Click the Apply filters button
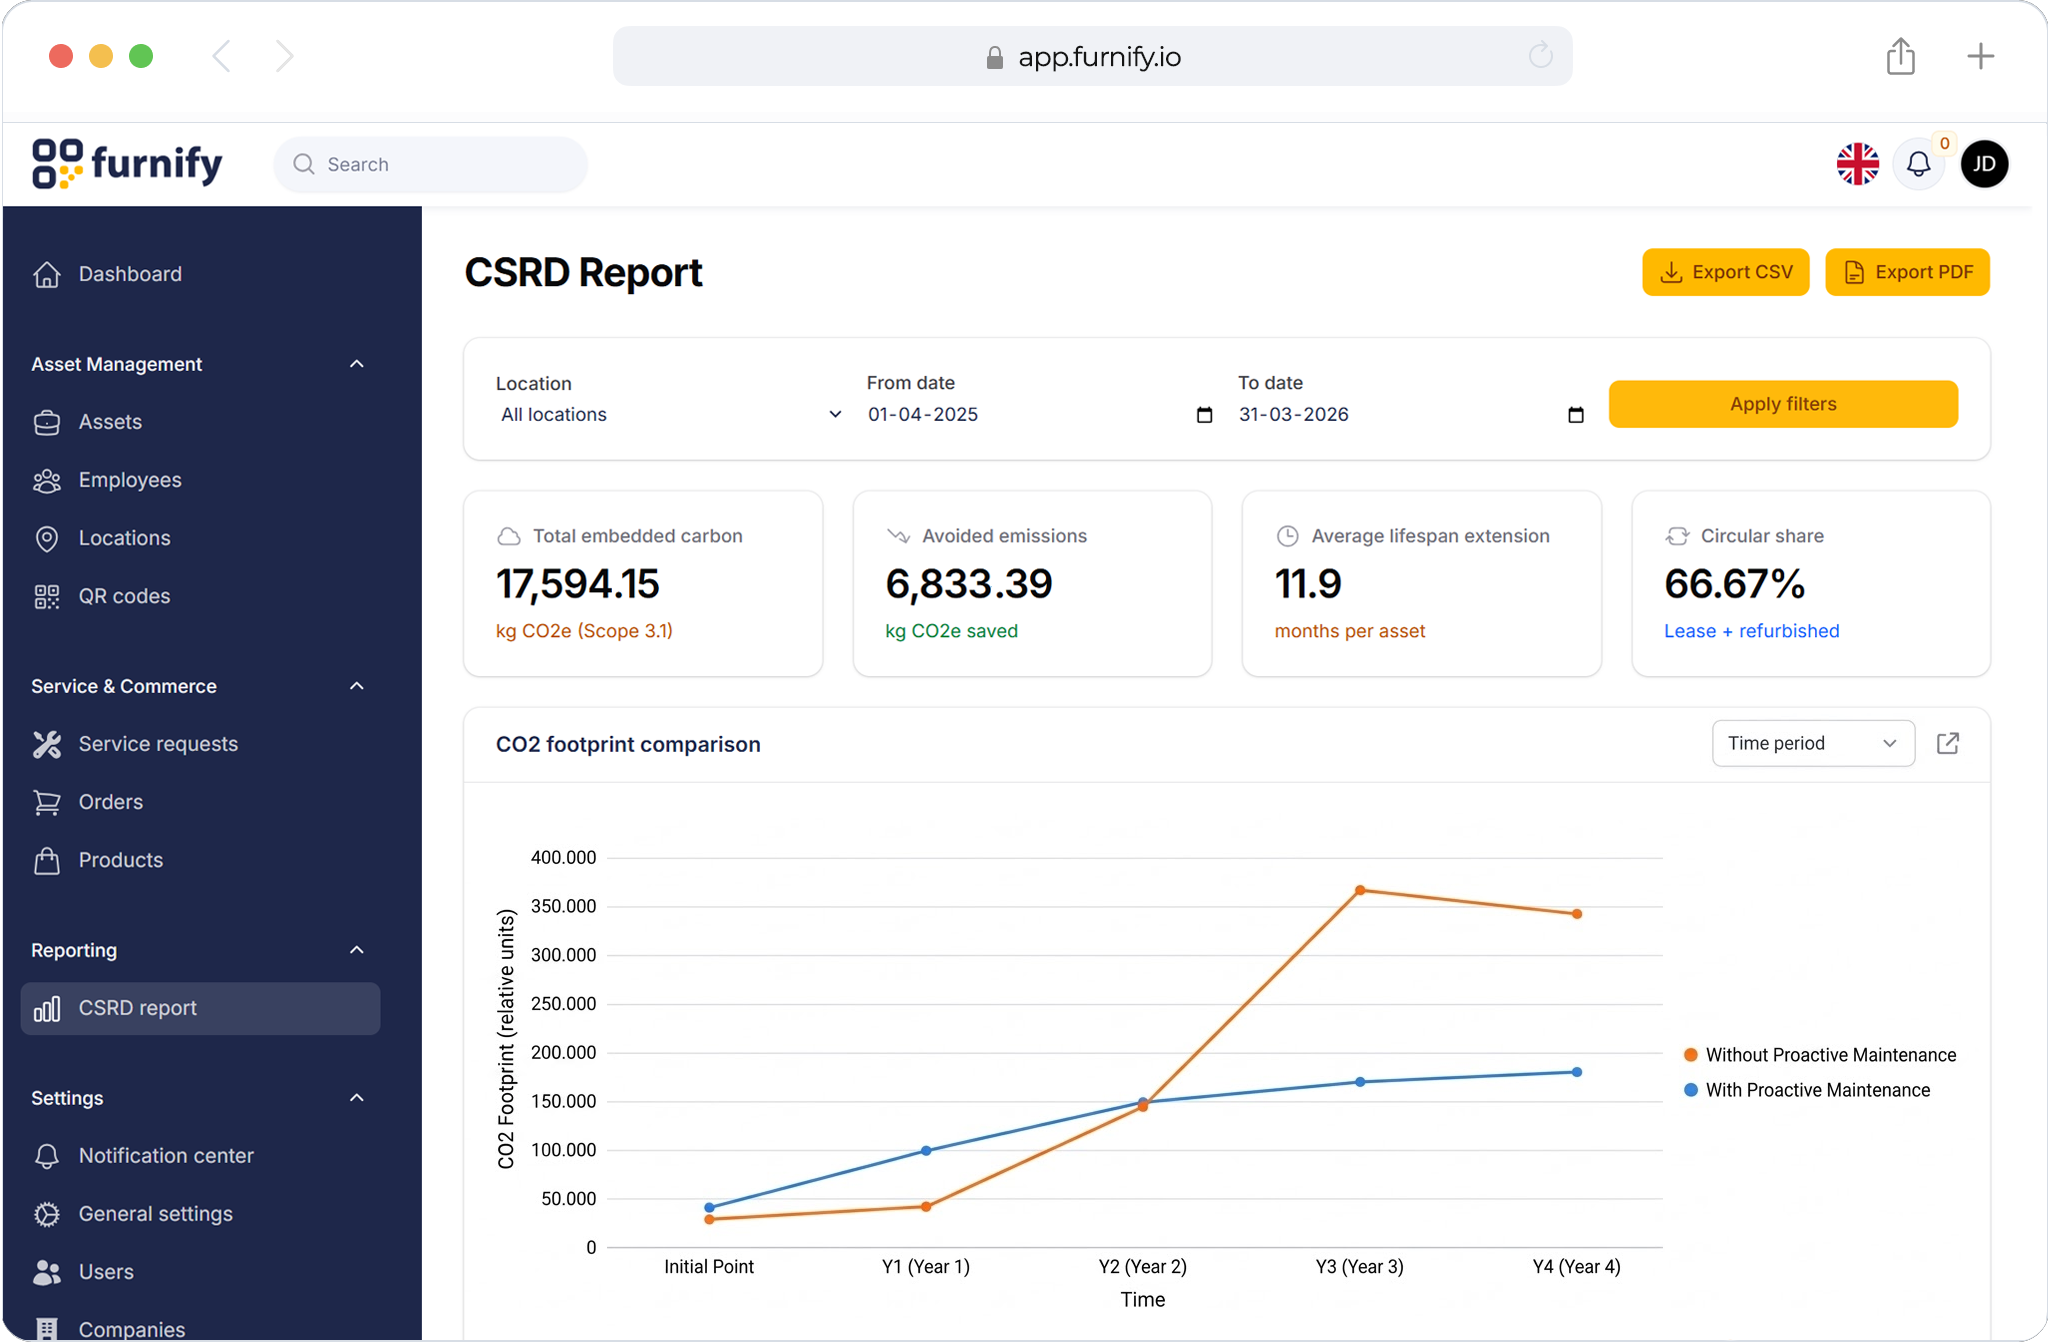The width and height of the screenshot is (2048, 1342). coord(1782,404)
